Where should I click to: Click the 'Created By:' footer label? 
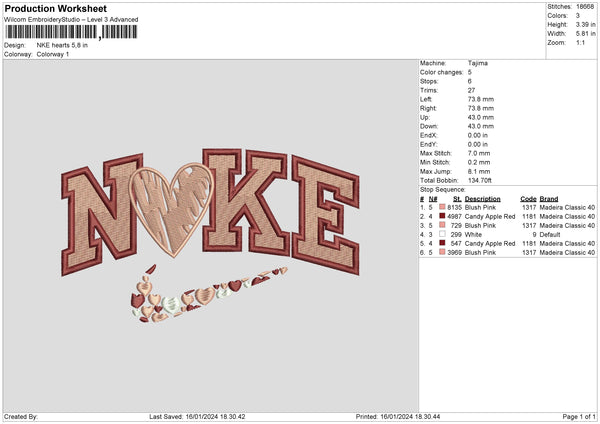(21, 417)
